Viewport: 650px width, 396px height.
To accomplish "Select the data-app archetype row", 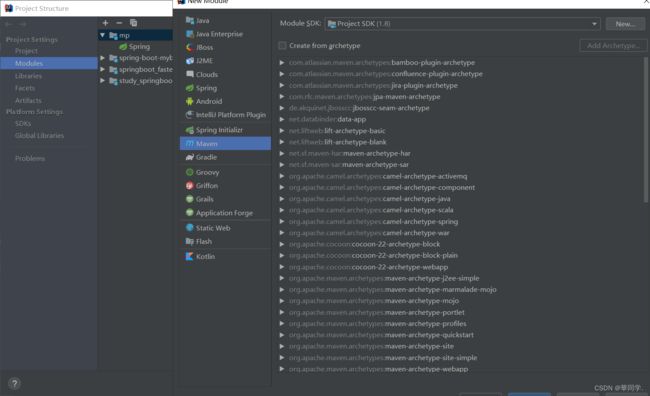I will pyautogui.click(x=327, y=119).
